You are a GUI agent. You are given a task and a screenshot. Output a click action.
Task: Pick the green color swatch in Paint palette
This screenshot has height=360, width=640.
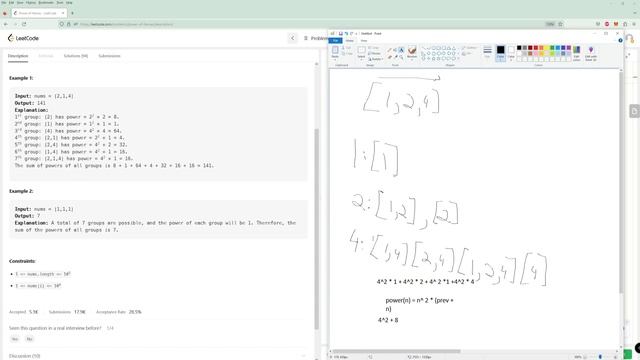[552, 48]
